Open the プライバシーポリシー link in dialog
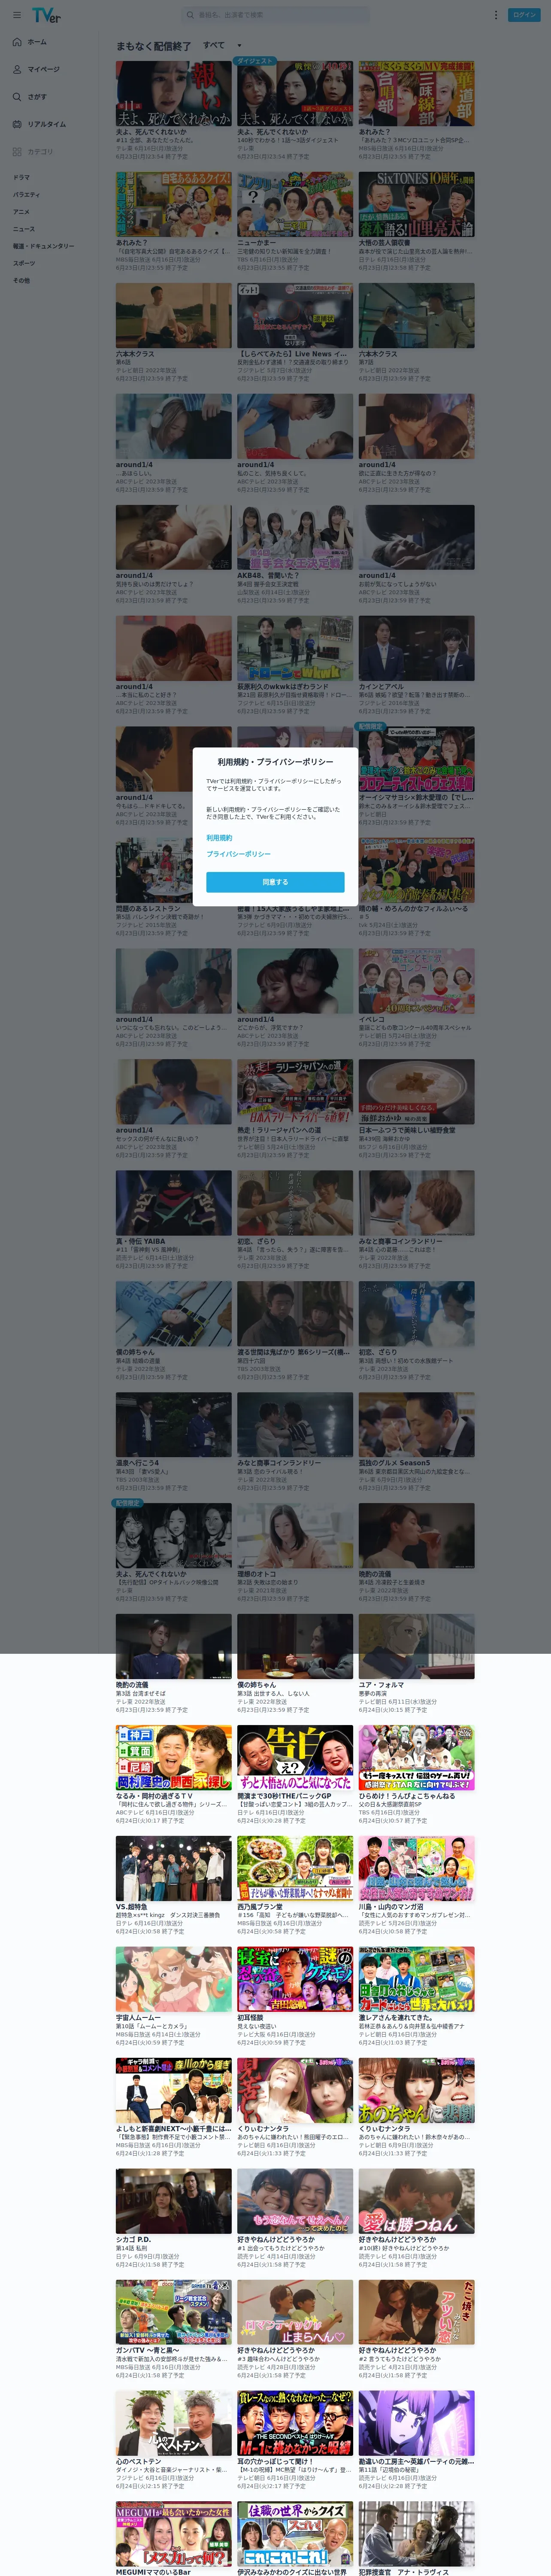Screen dimensions: 551x2576 pyautogui.click(x=239, y=854)
